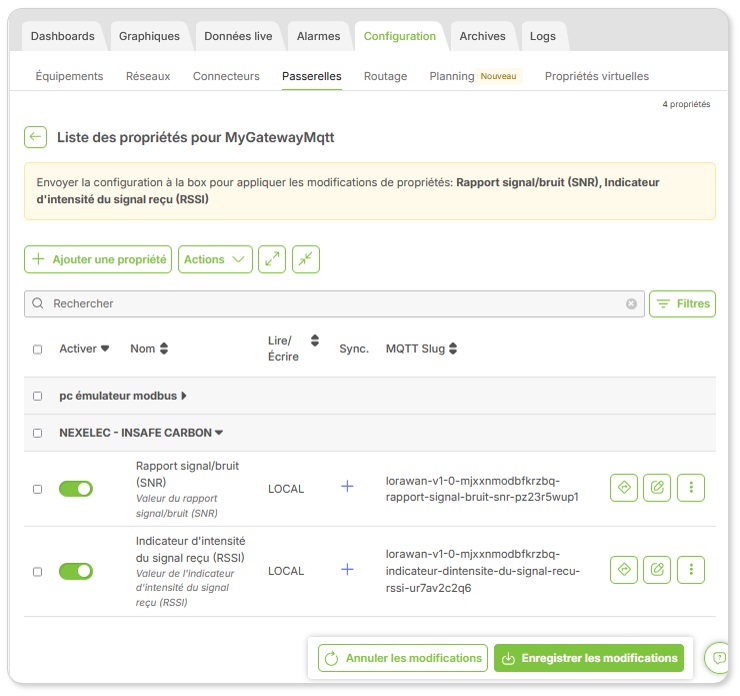
Task: Click LOCAL in the RSSI row
Action: tap(286, 571)
